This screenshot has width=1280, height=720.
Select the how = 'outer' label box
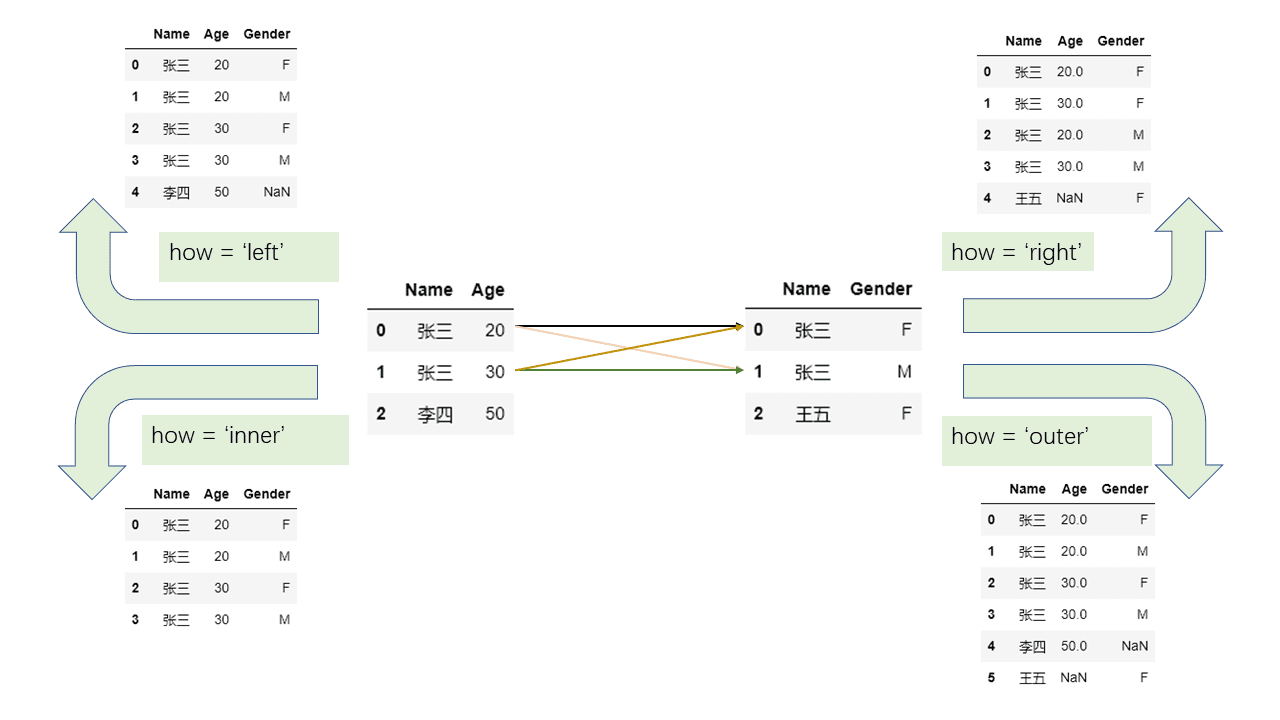(x=1046, y=441)
